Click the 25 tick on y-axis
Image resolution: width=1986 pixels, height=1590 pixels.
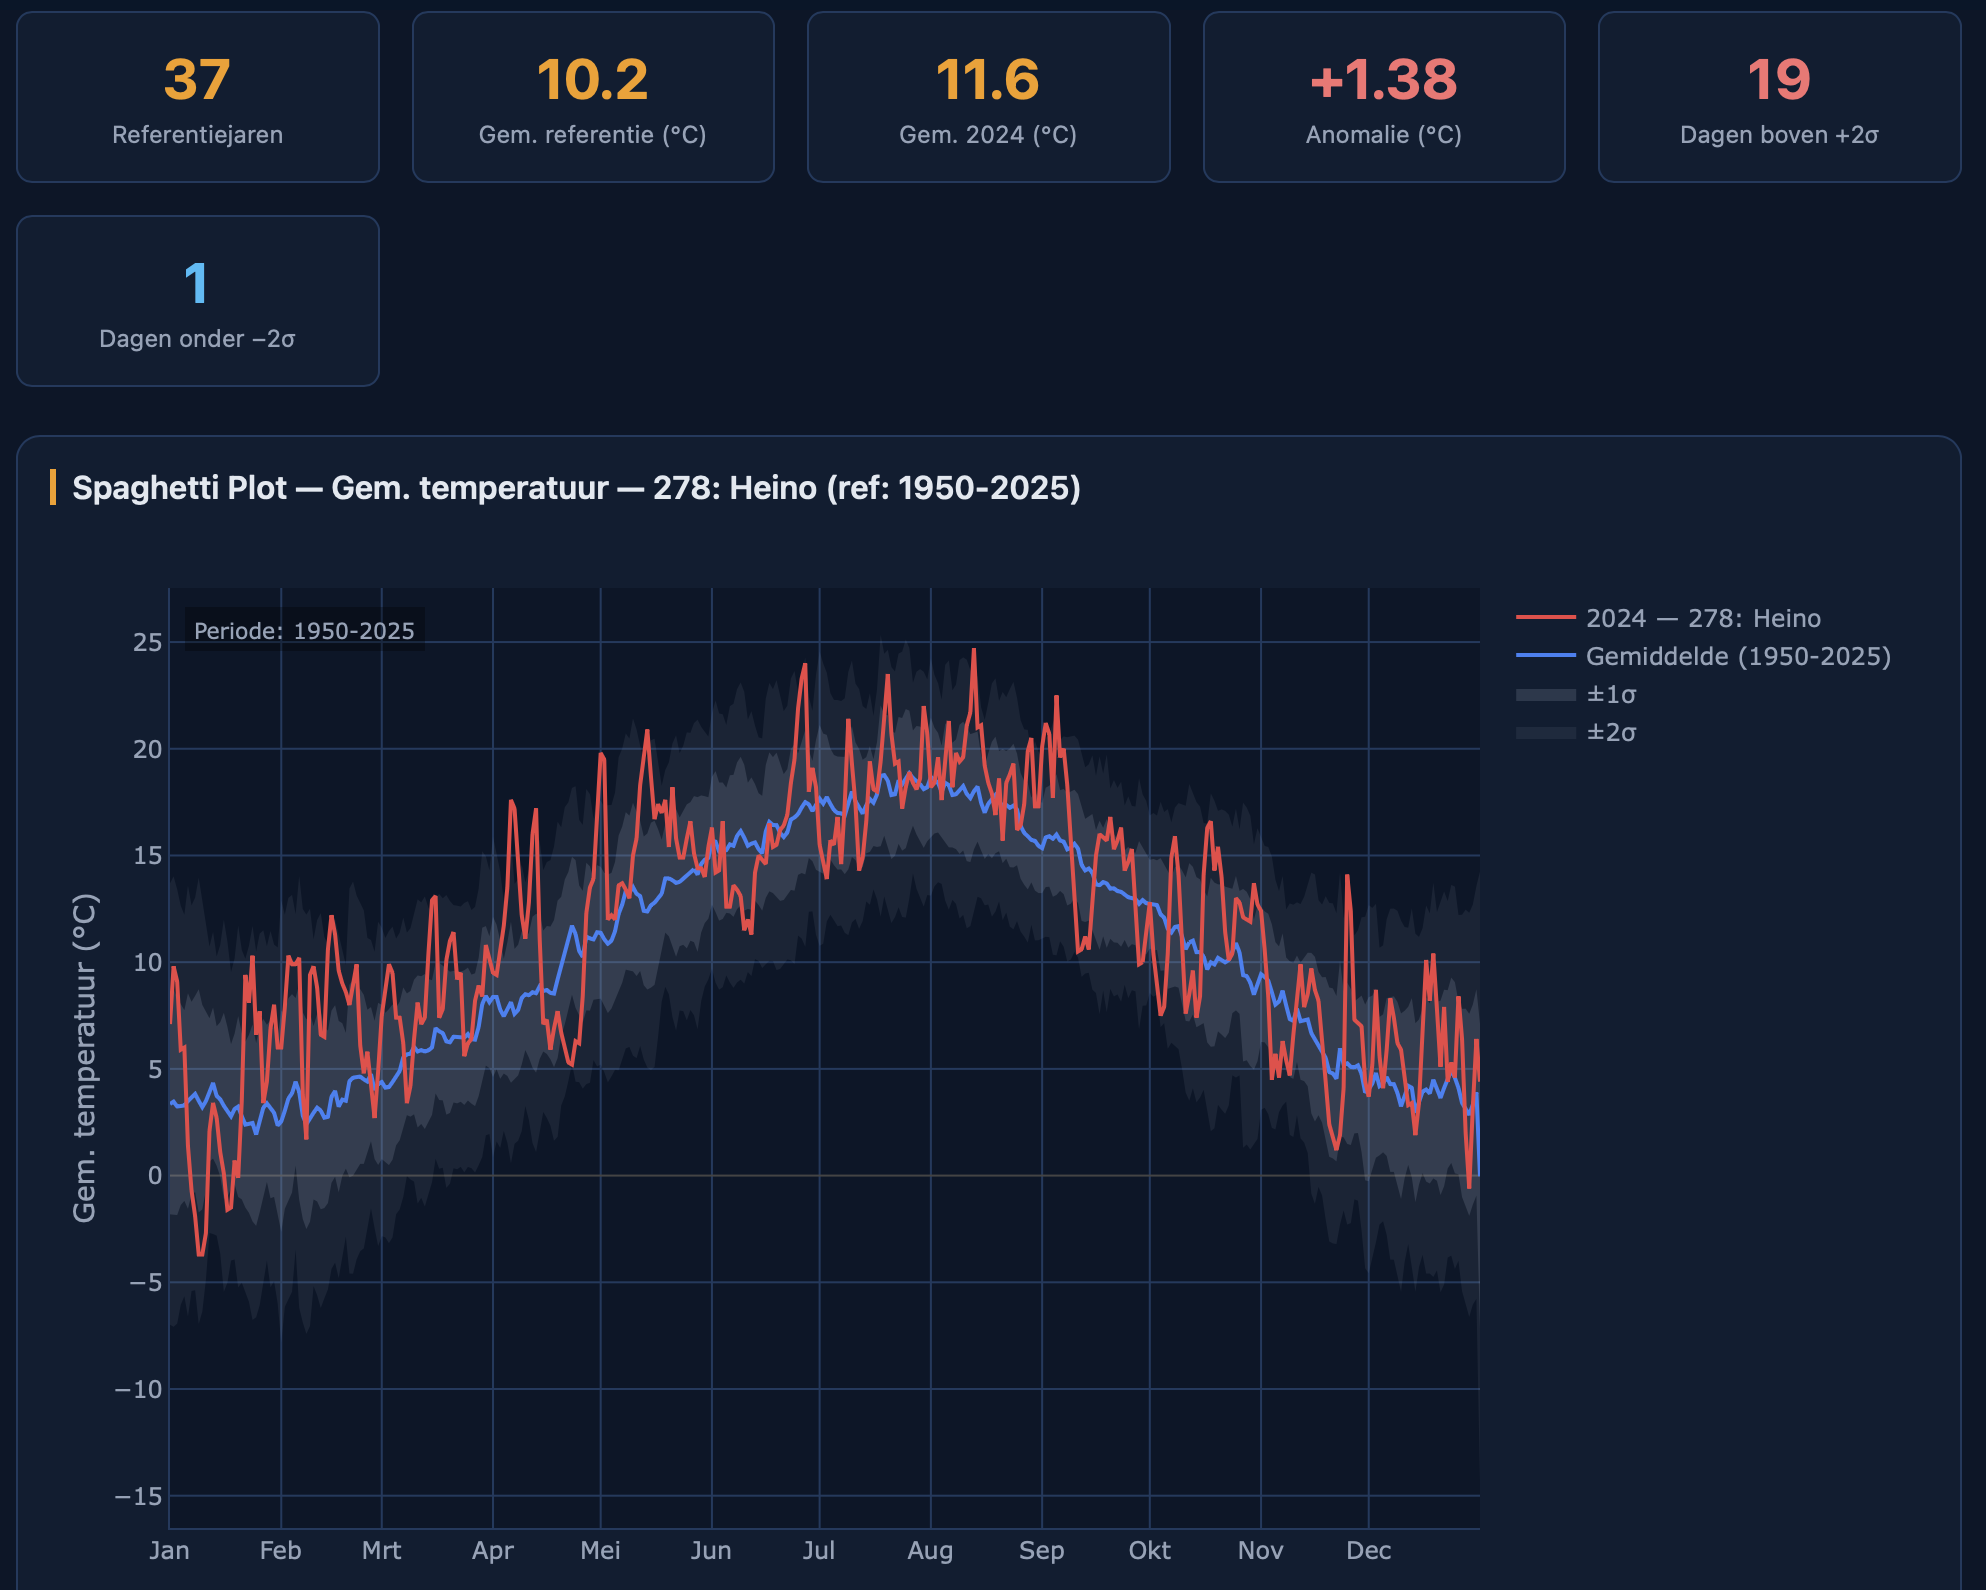pyautogui.click(x=147, y=642)
